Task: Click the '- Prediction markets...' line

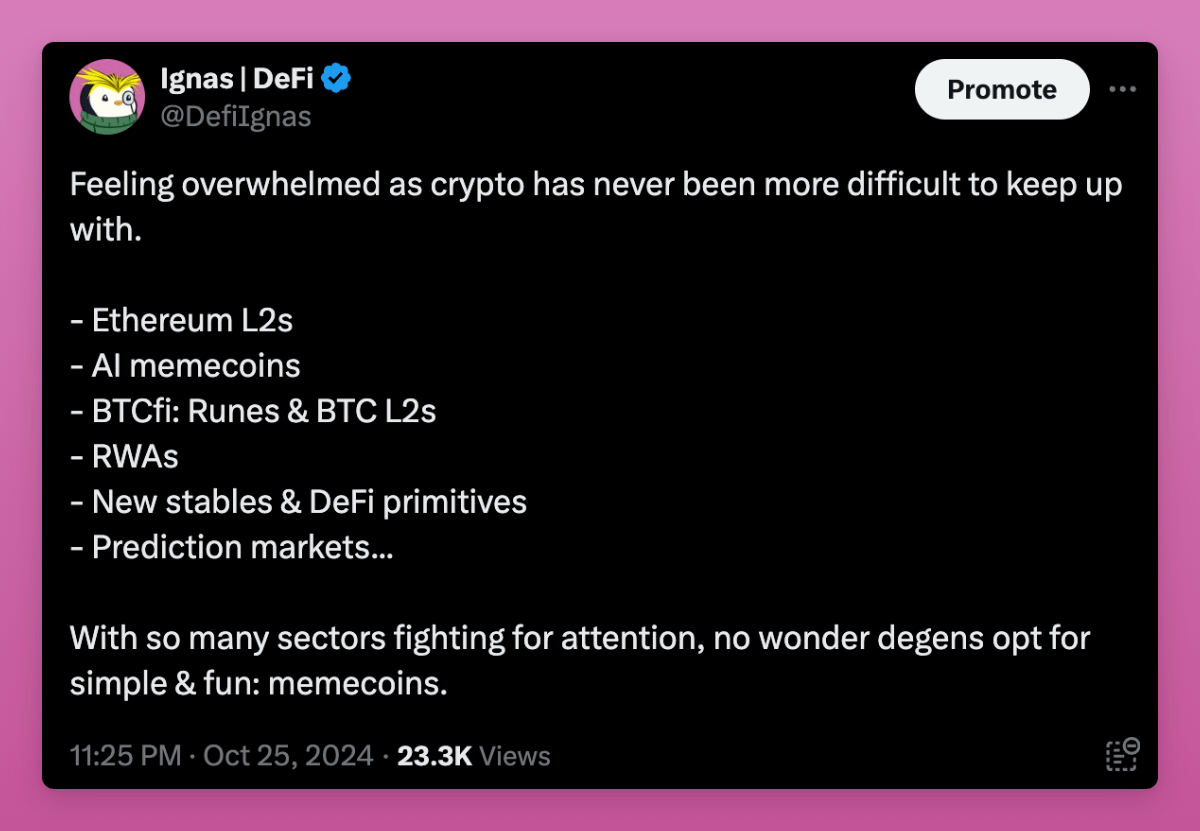Action: coord(232,548)
